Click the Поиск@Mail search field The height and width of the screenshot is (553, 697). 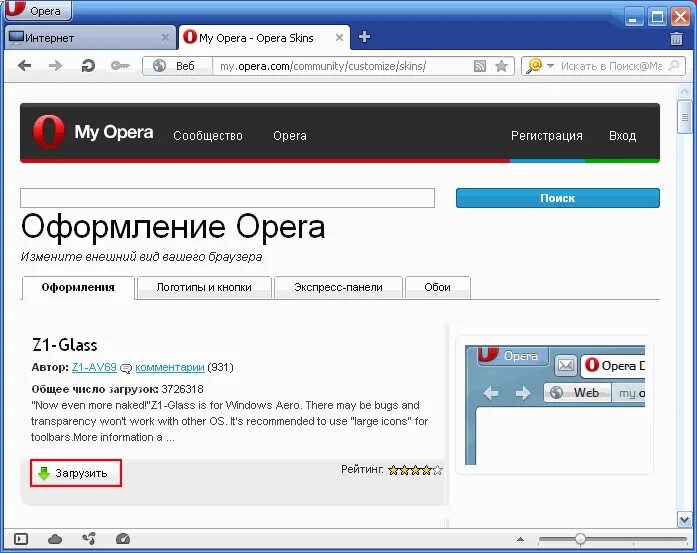pos(612,66)
